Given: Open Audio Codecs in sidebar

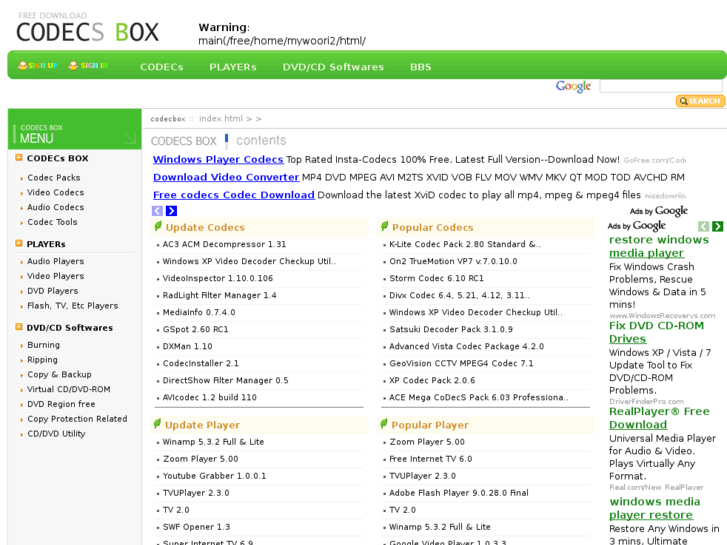Looking at the screenshot, I should click(x=56, y=207).
